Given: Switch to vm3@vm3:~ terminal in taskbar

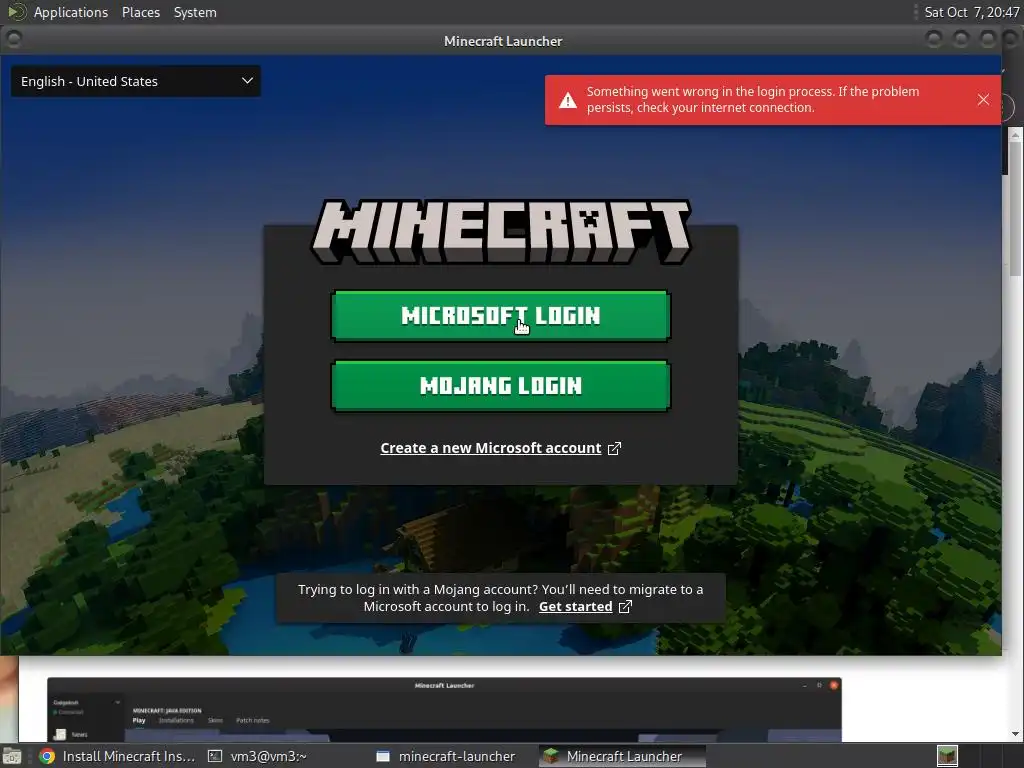Looking at the screenshot, I should click(x=258, y=756).
